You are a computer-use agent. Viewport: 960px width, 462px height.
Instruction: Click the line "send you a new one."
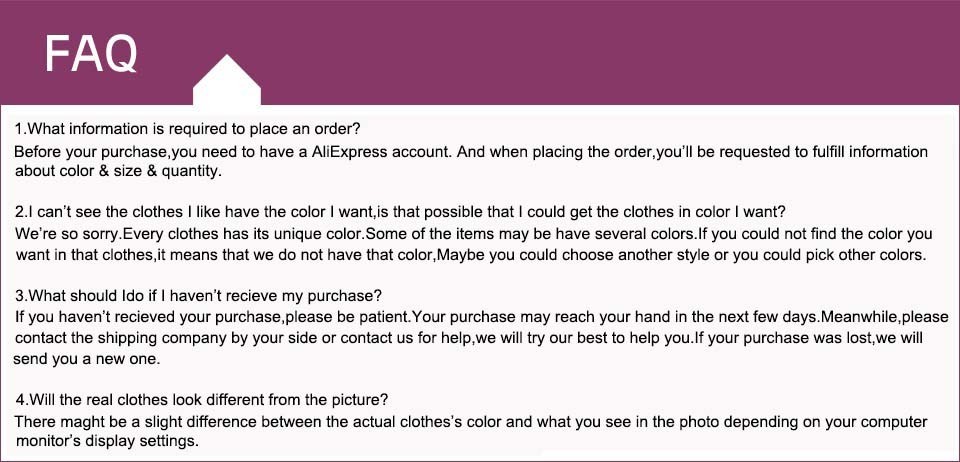tap(88, 358)
